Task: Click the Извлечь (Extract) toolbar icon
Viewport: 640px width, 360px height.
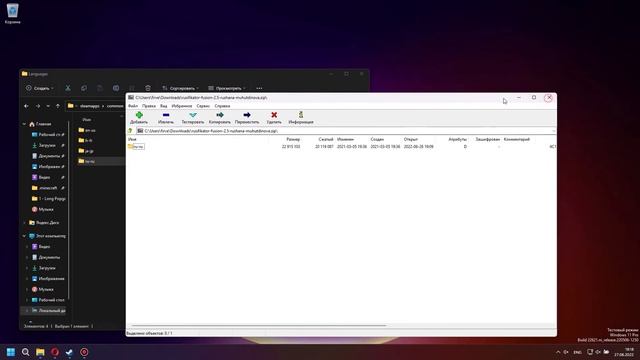Action: point(166,115)
